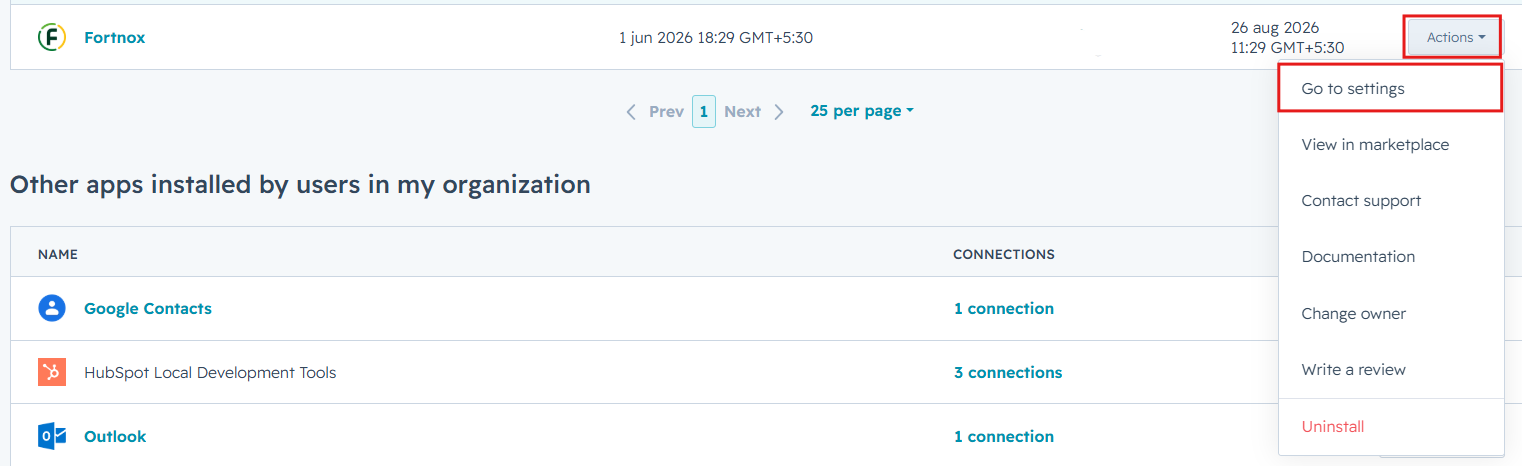The height and width of the screenshot is (466, 1522).
Task: Choose View in marketplace menu item
Action: point(1391,145)
